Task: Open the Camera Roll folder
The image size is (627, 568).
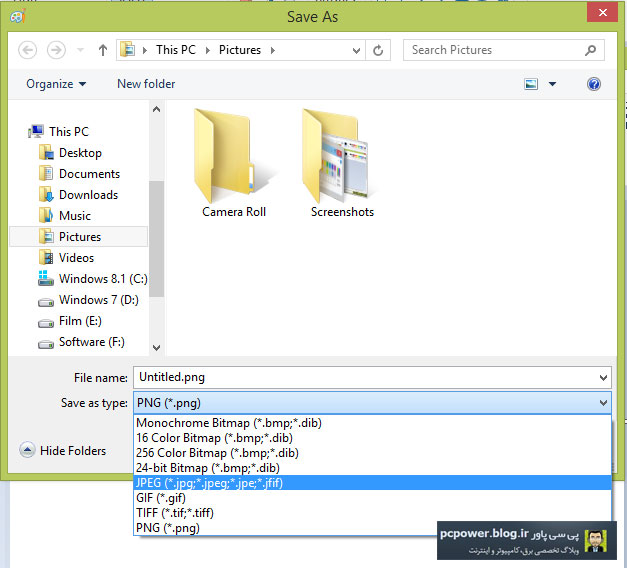Action: (234, 165)
